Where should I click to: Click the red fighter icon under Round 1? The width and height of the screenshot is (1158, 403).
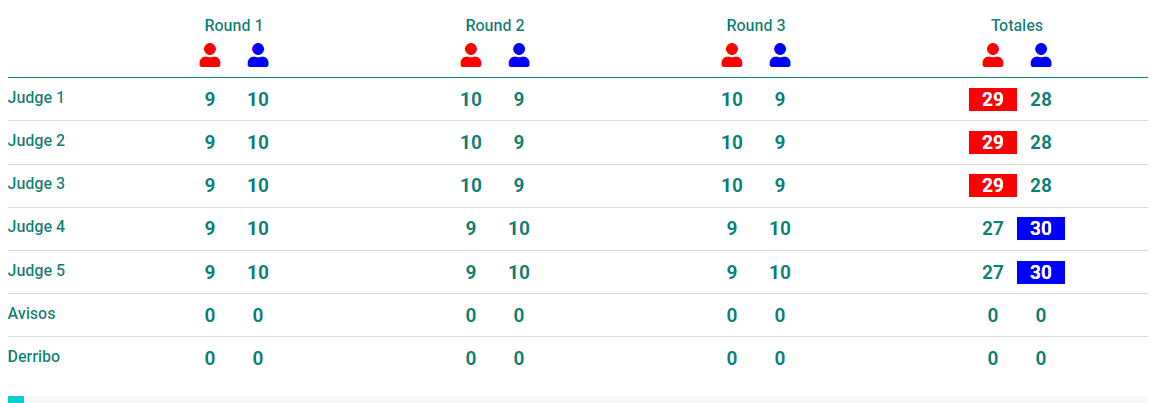click(x=210, y=55)
